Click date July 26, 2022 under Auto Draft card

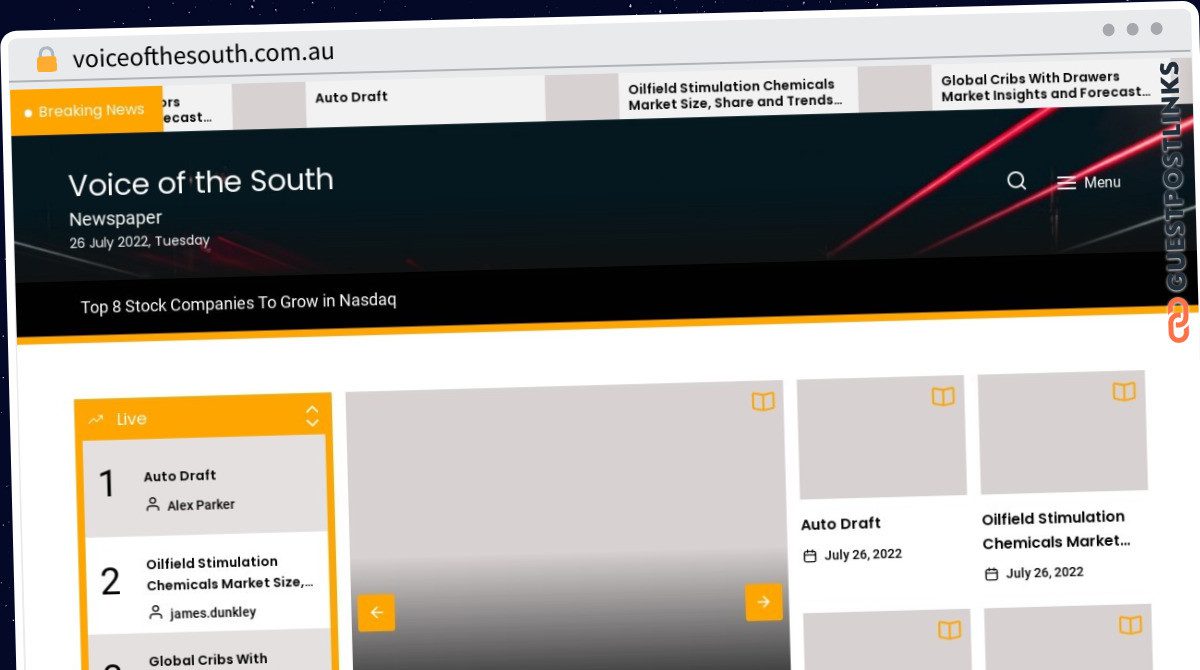(x=863, y=555)
